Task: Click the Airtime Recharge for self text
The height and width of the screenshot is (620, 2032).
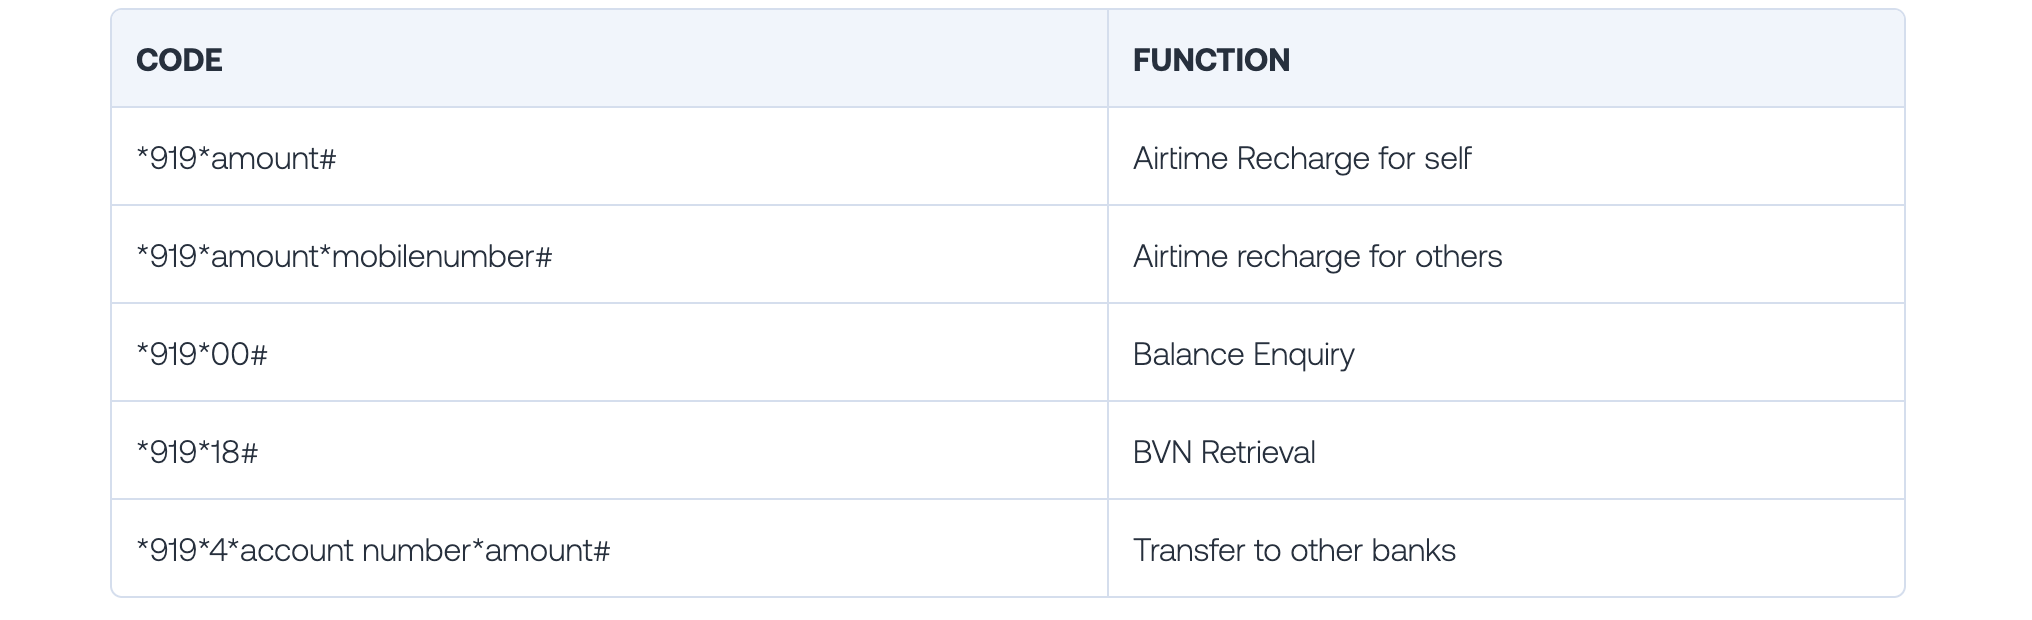Action: coord(1301,158)
